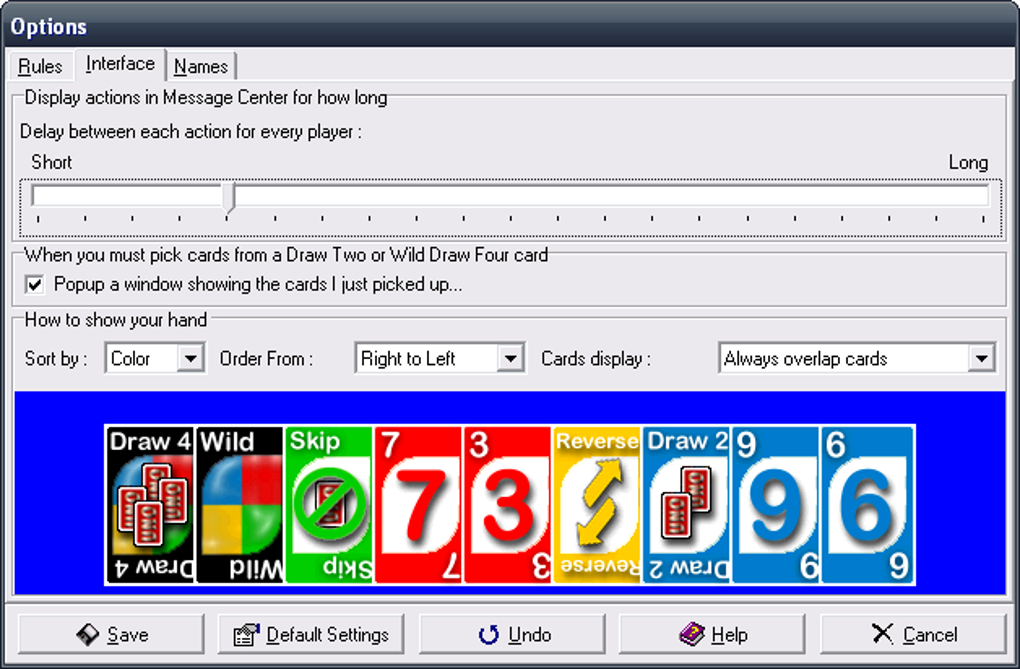Click the Help button label
1020x669 pixels.
click(729, 635)
